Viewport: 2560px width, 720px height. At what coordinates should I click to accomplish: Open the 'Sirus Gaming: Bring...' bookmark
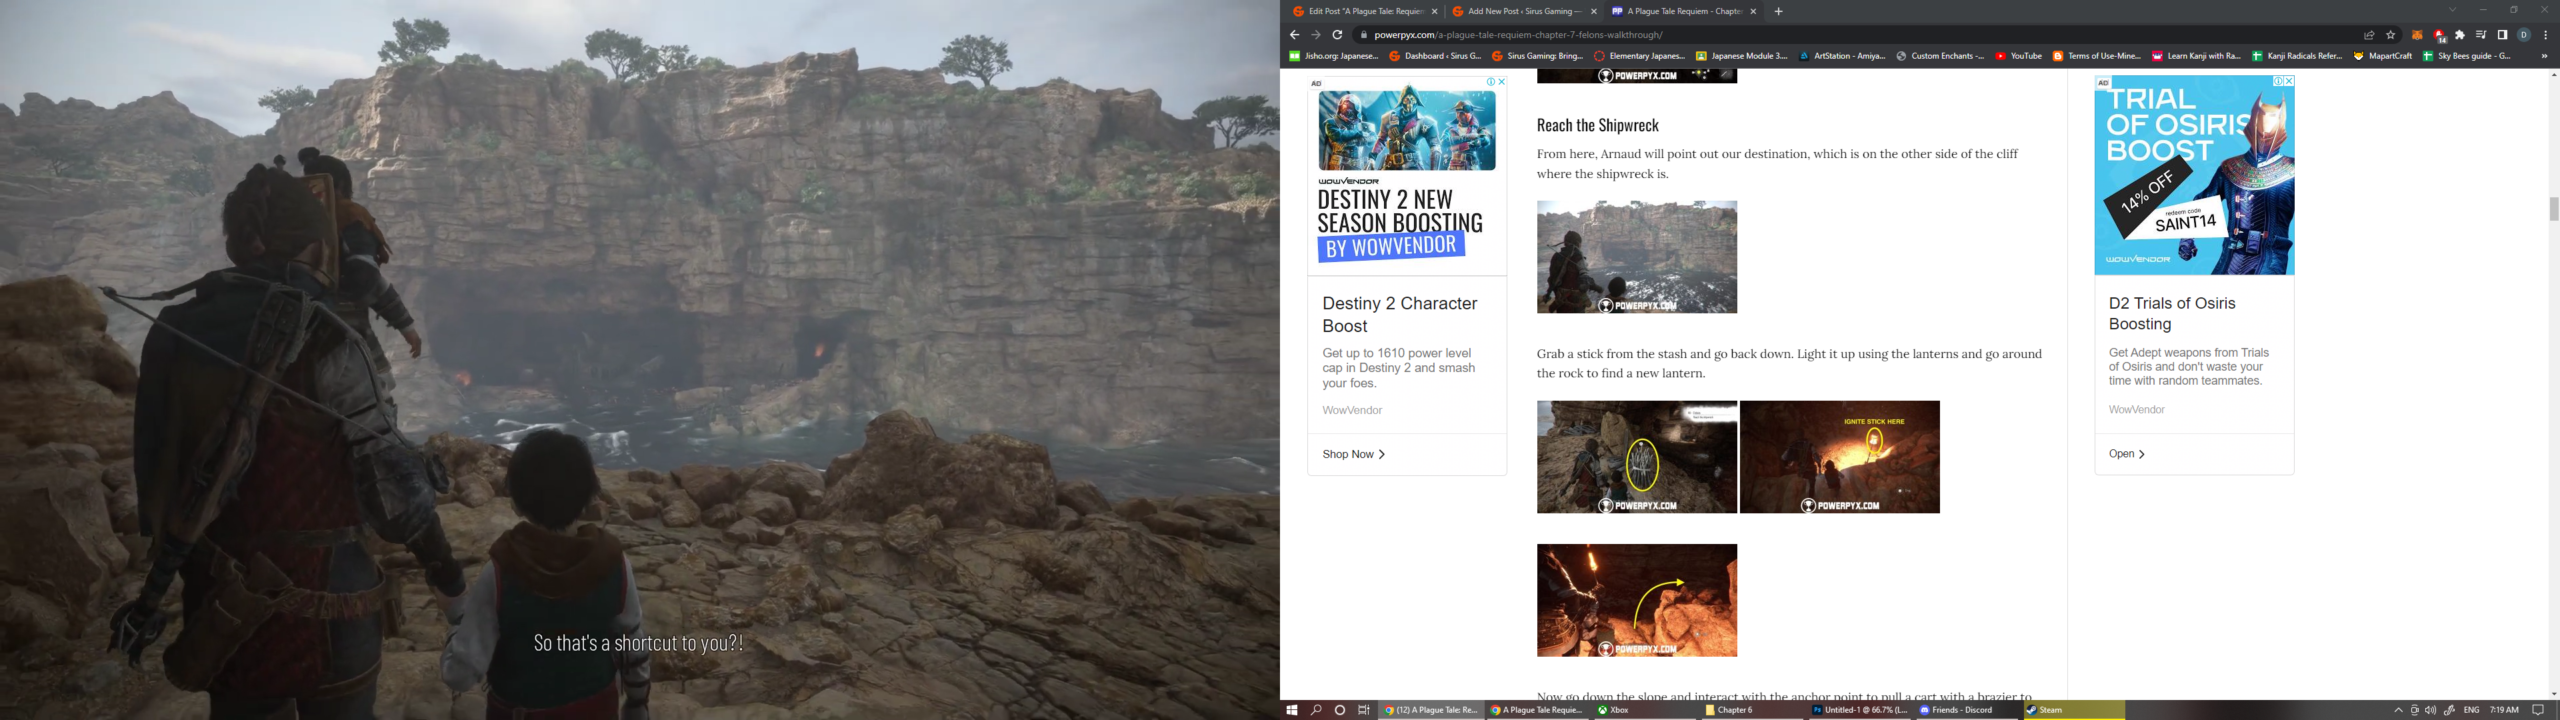1537,56
